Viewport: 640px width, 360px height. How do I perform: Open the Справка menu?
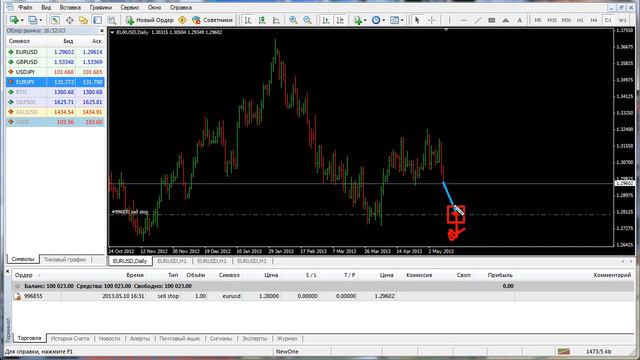pyautogui.click(x=180, y=7)
